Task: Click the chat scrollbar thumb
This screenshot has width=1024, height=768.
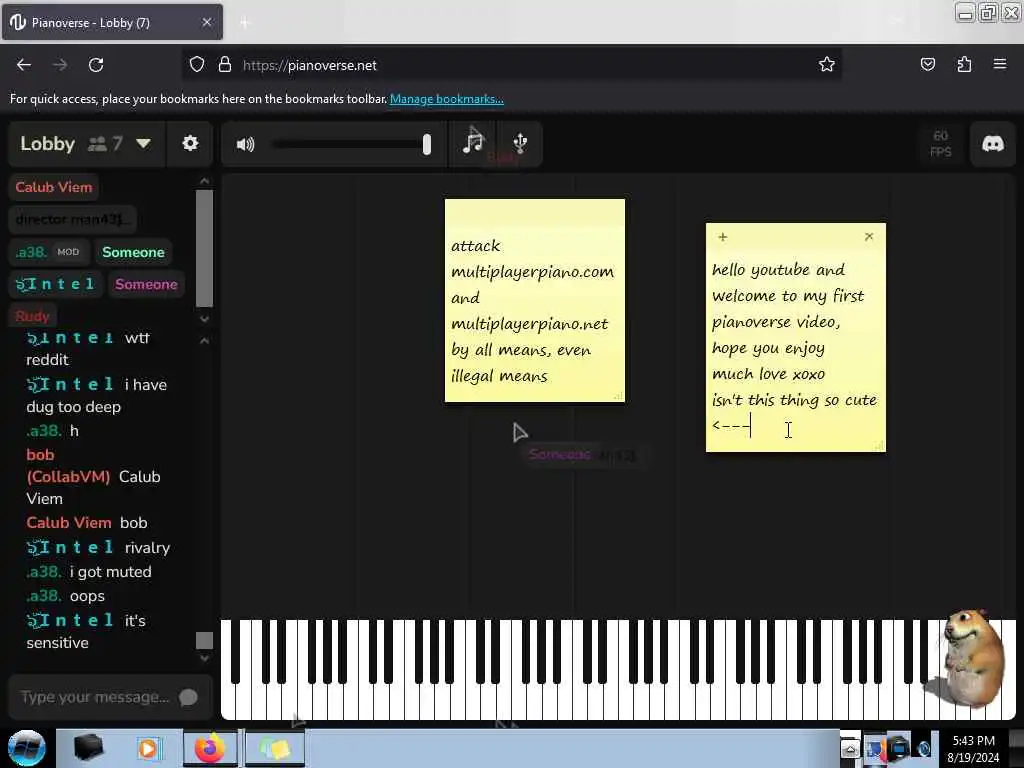Action: tap(204, 640)
